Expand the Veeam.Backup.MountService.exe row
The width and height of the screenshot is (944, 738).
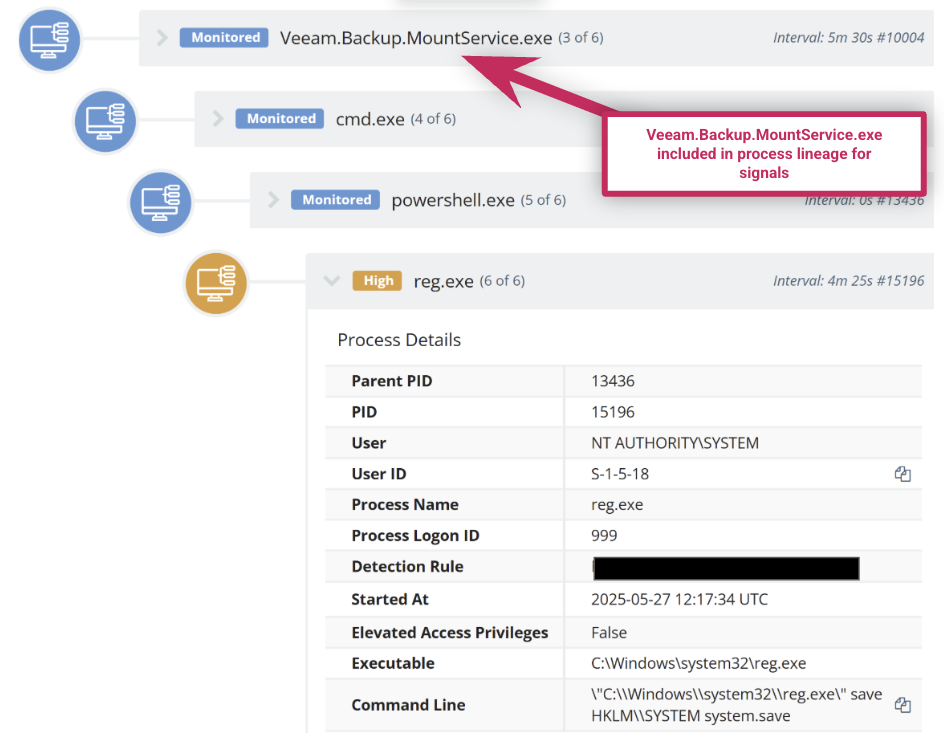tap(162, 38)
